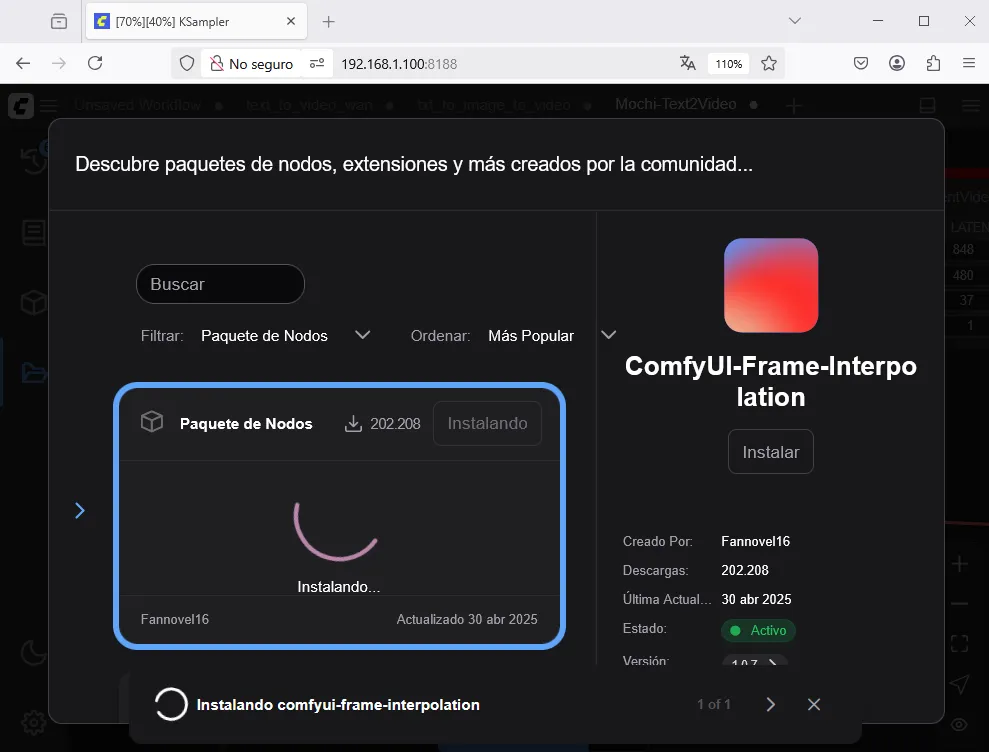989x752 pixels.
Task: Open the browser extensions icon
Action: coord(933,63)
